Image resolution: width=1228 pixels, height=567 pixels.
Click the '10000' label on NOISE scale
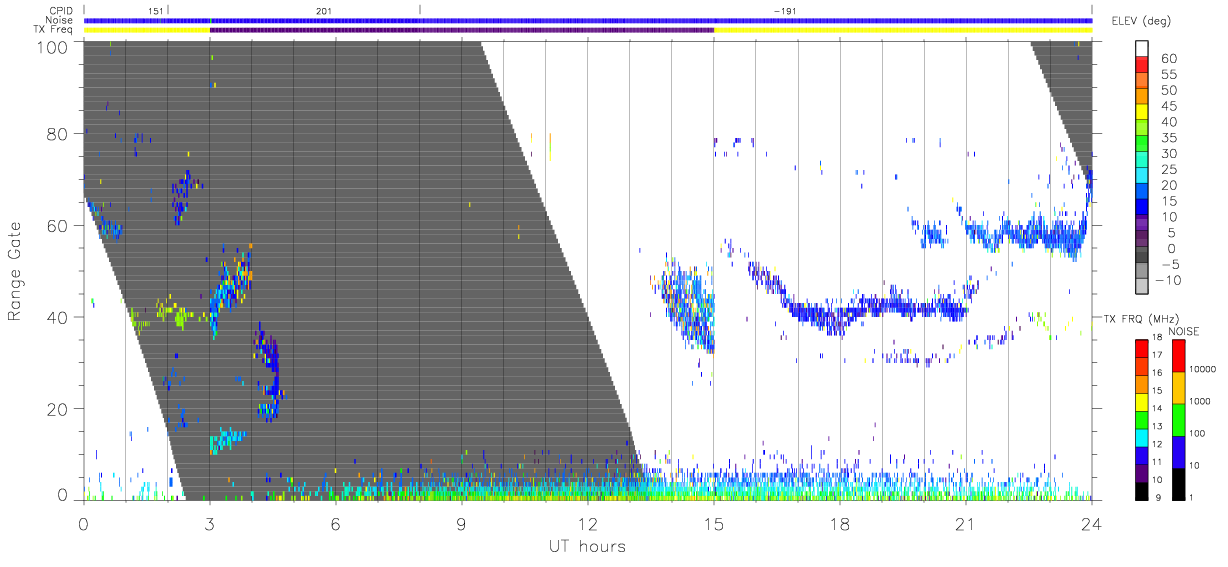click(1203, 369)
